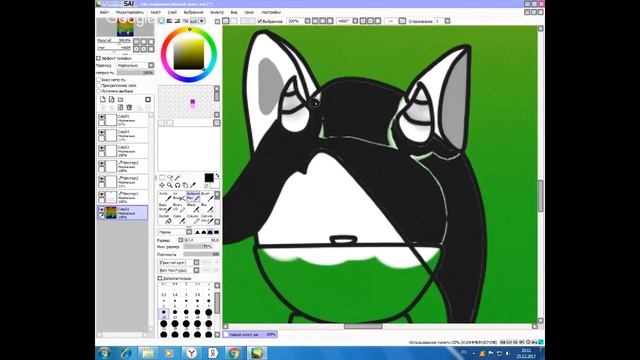Viewport: 640px width, 360px height.
Task: Hide the Вектор1 layer
Action: 101,195
